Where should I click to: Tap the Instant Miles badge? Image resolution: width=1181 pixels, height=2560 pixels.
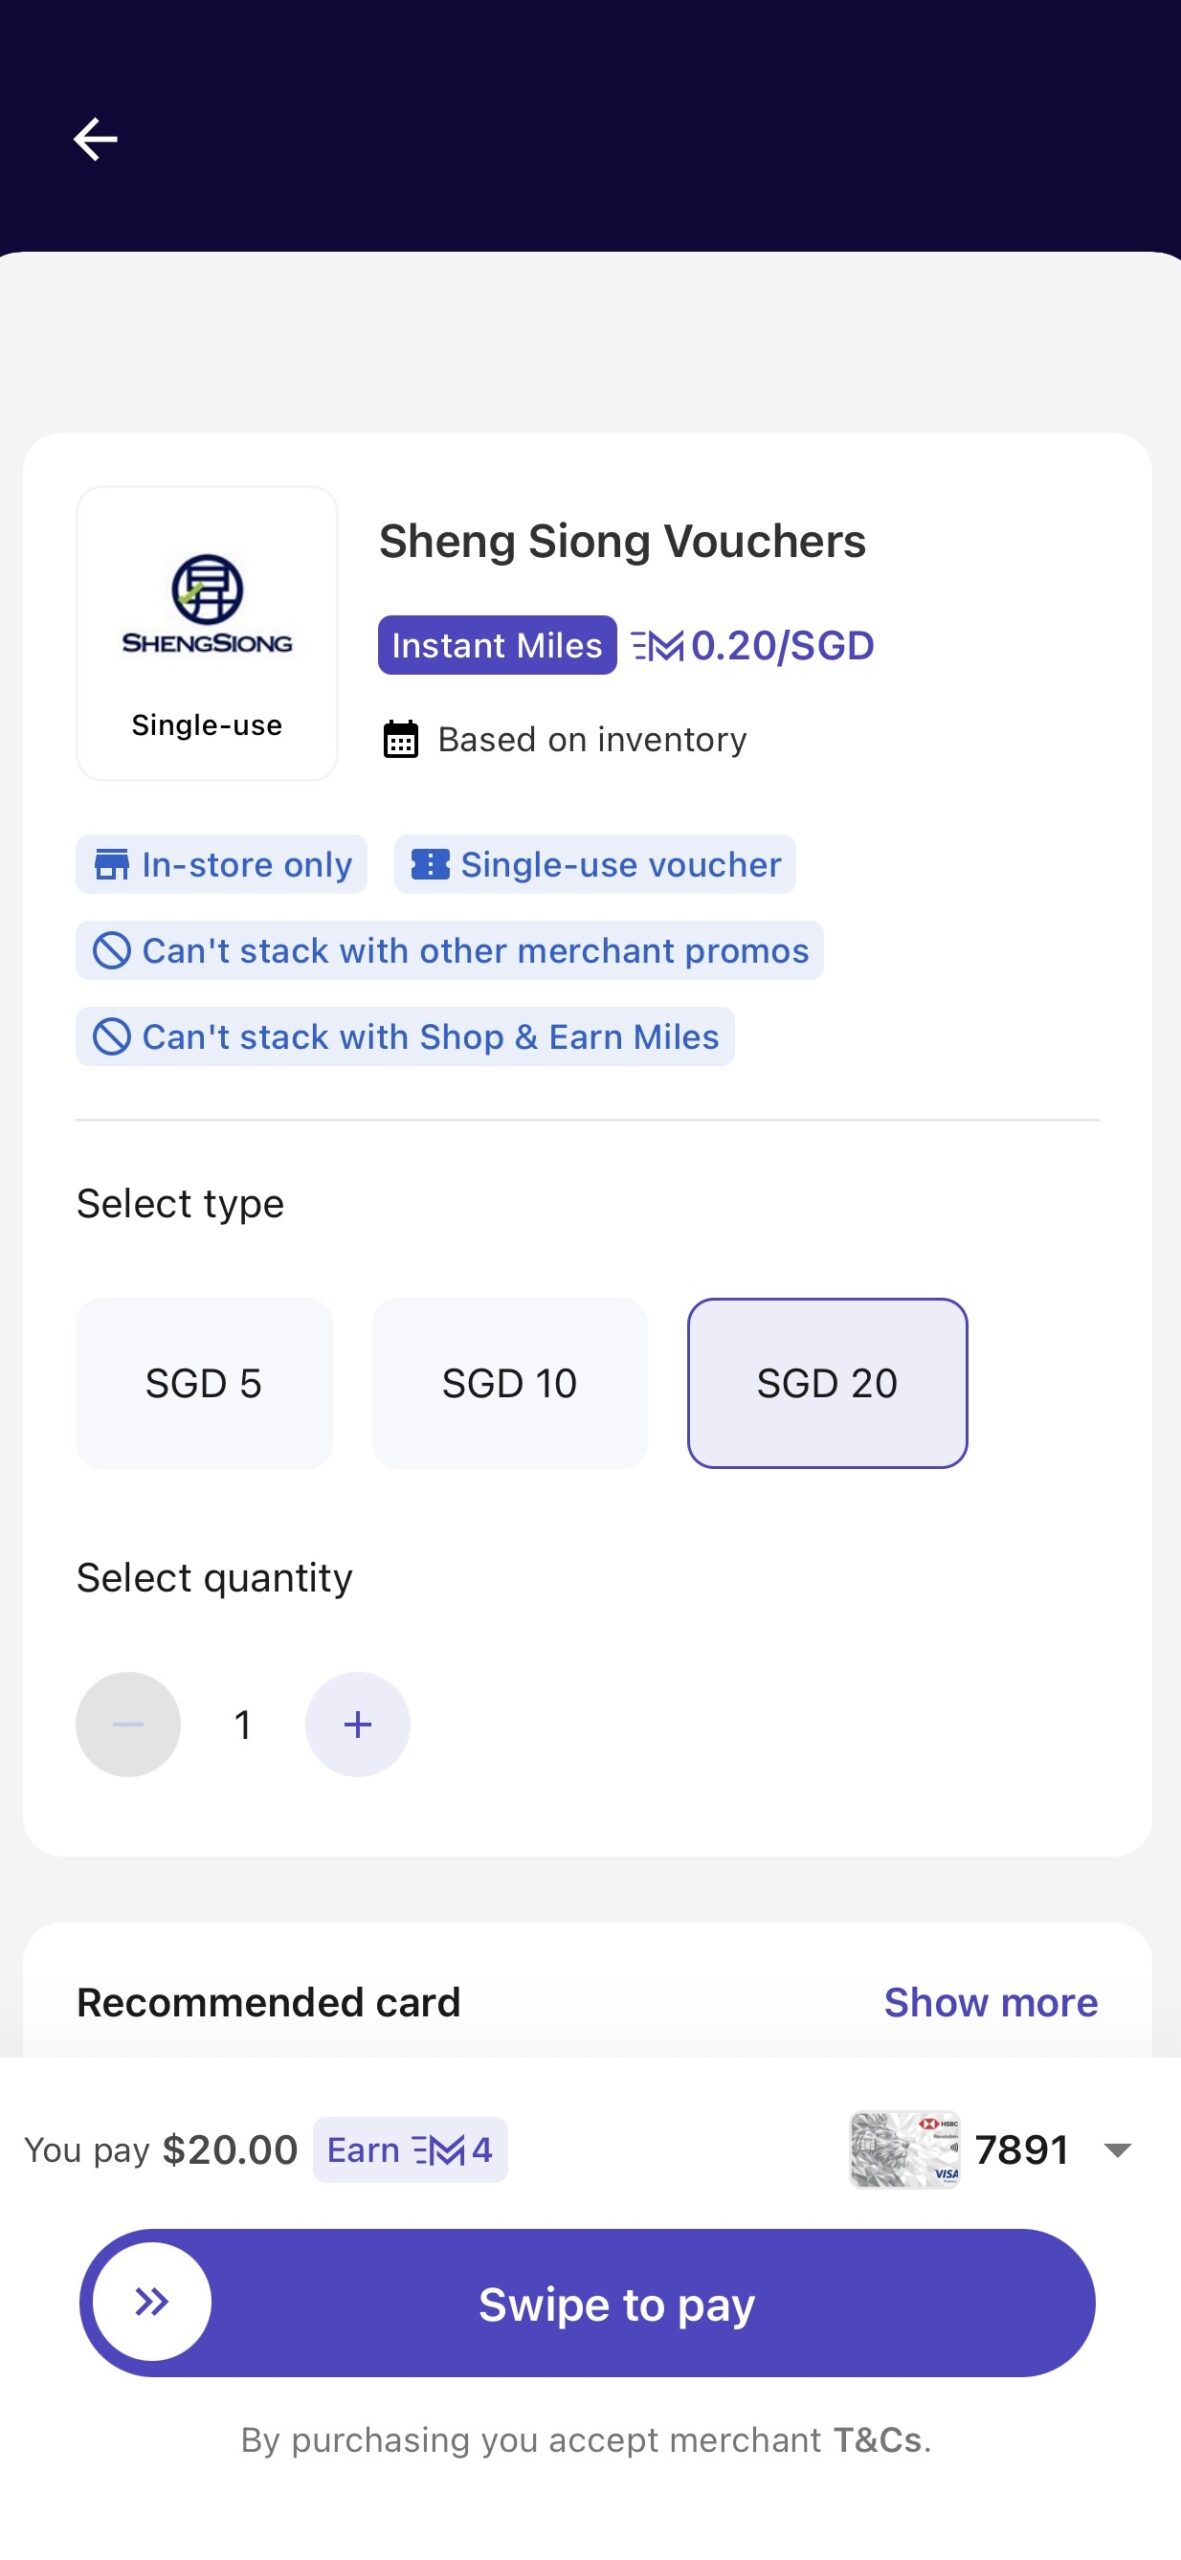point(497,645)
